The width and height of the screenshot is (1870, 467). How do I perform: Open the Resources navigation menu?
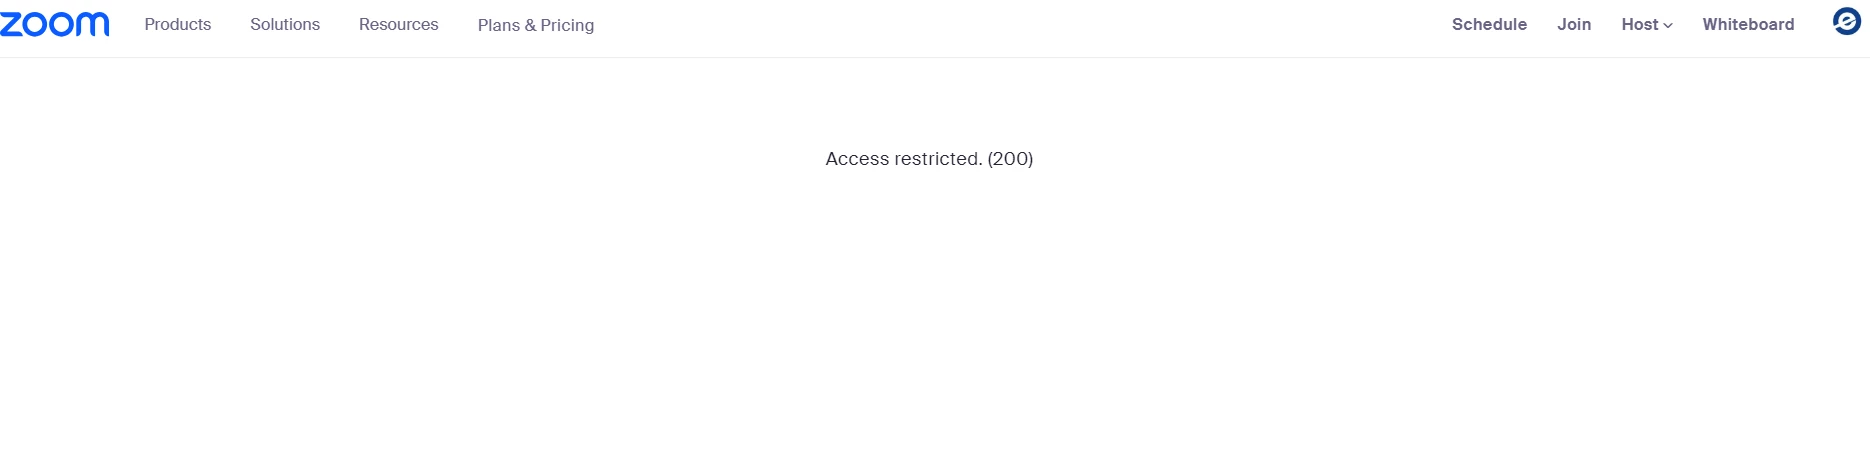[399, 24]
